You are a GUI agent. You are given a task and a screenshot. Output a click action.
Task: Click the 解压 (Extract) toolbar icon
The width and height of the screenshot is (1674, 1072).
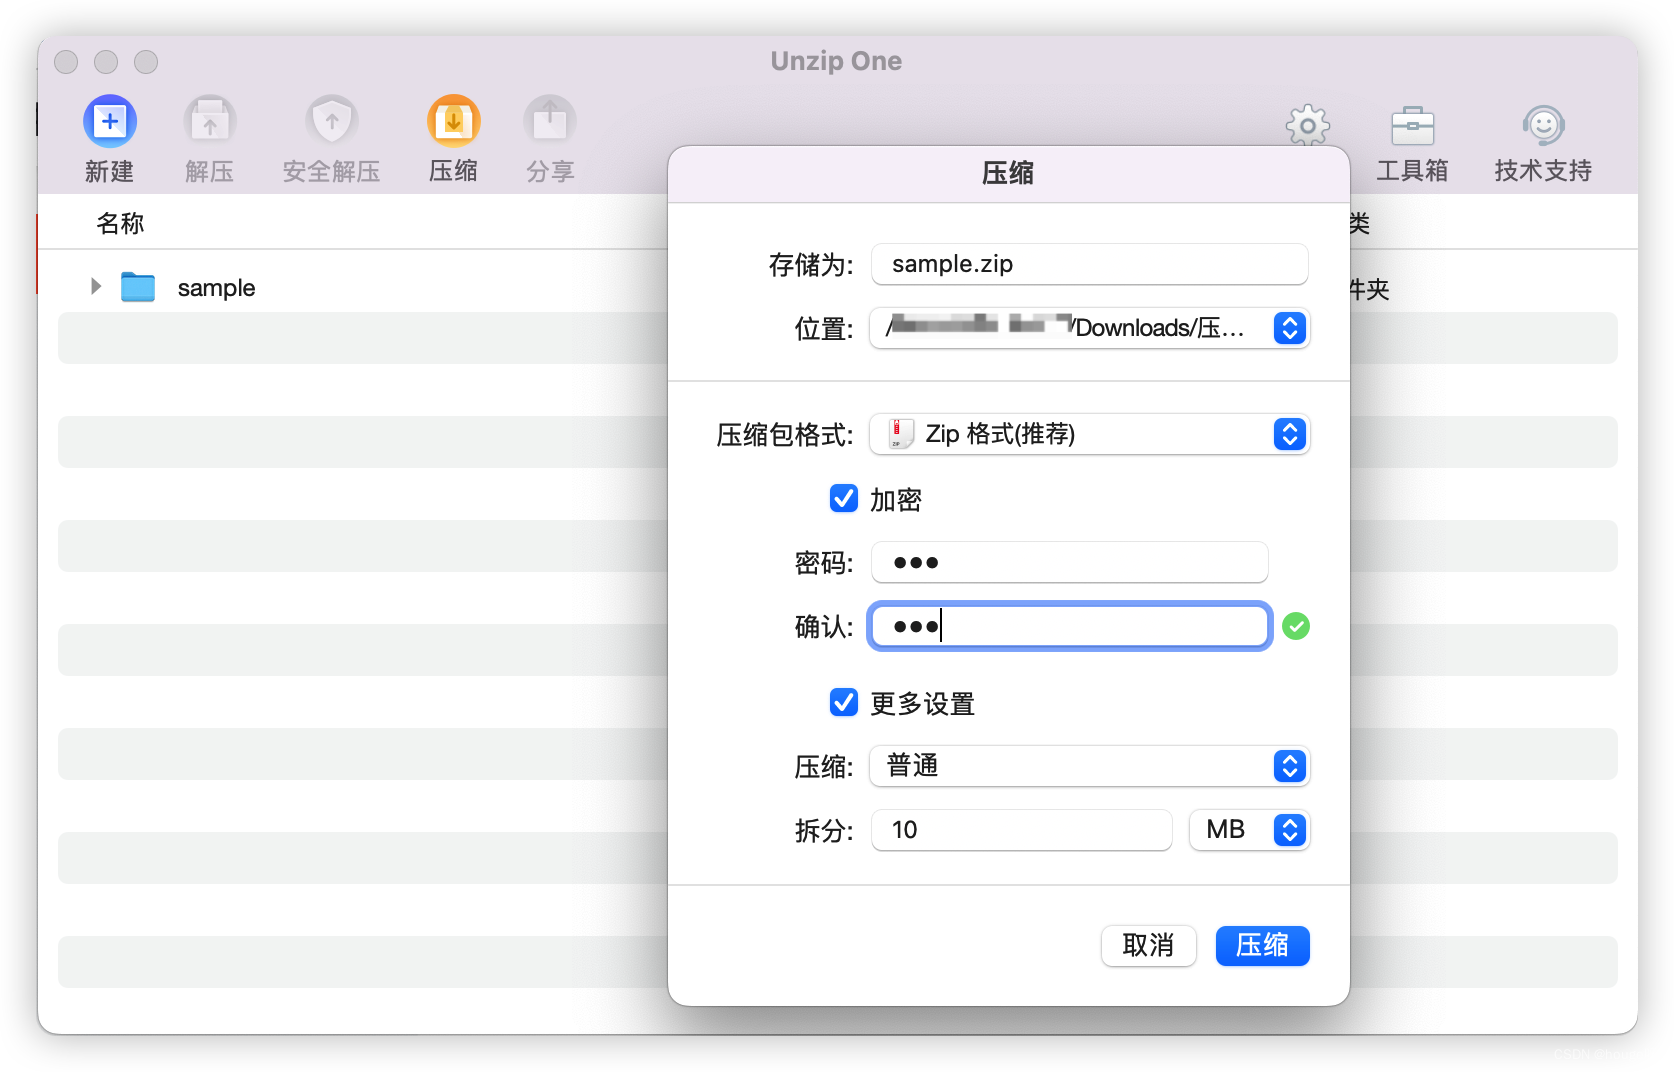click(210, 122)
